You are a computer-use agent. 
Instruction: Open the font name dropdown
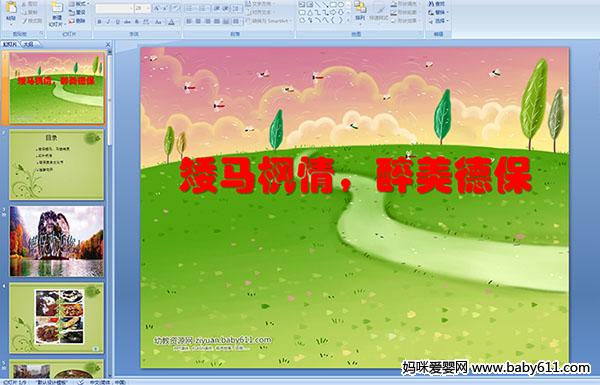[131, 8]
